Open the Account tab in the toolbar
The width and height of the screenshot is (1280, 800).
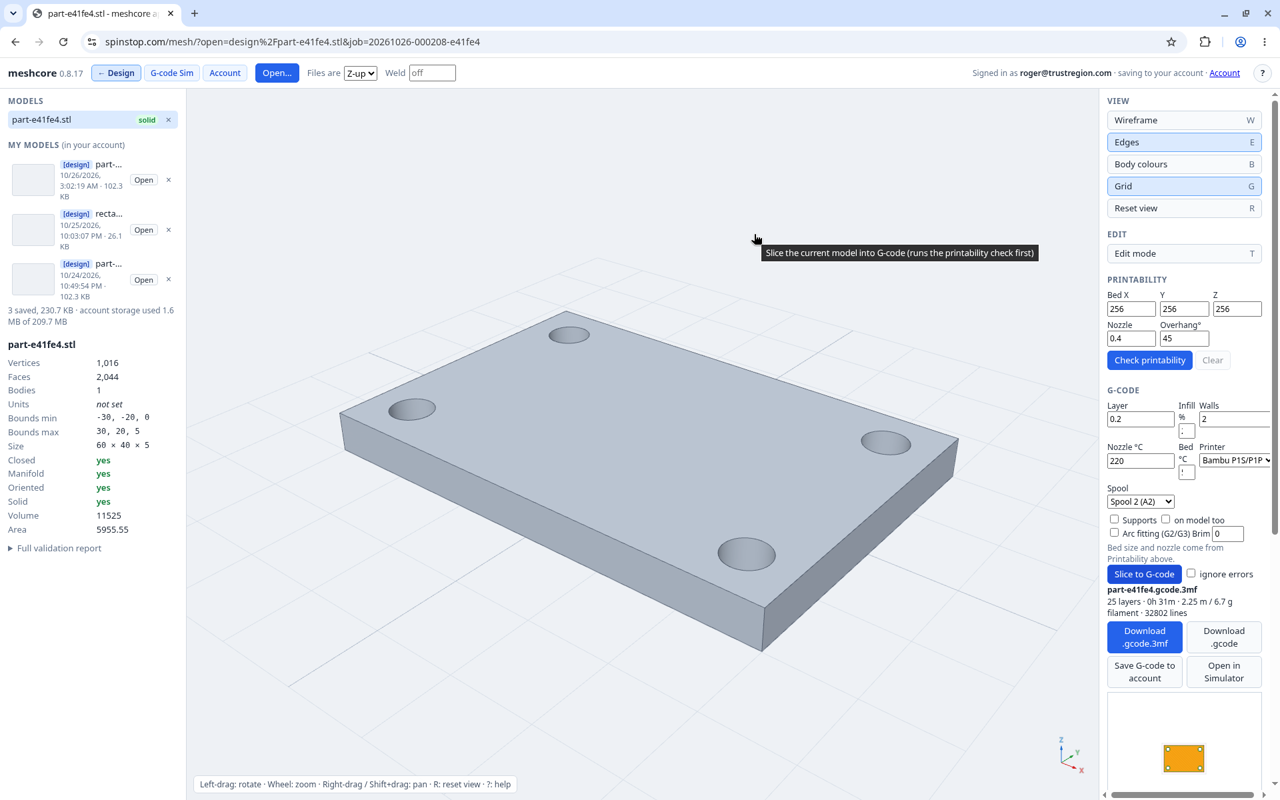225,73
